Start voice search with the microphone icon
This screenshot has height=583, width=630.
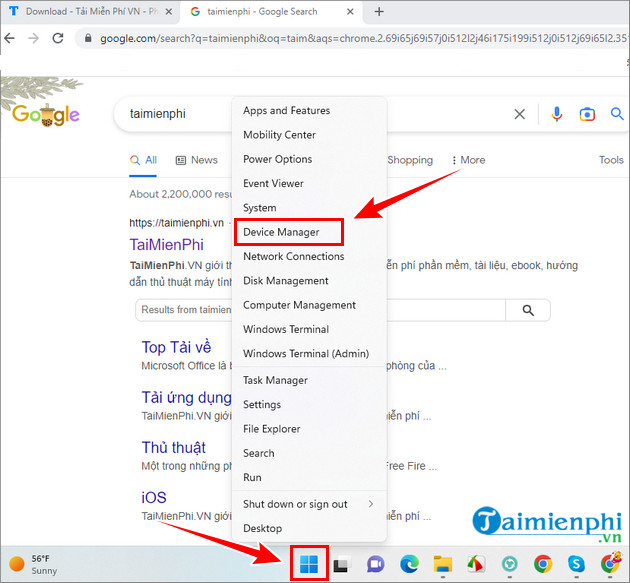pos(556,115)
